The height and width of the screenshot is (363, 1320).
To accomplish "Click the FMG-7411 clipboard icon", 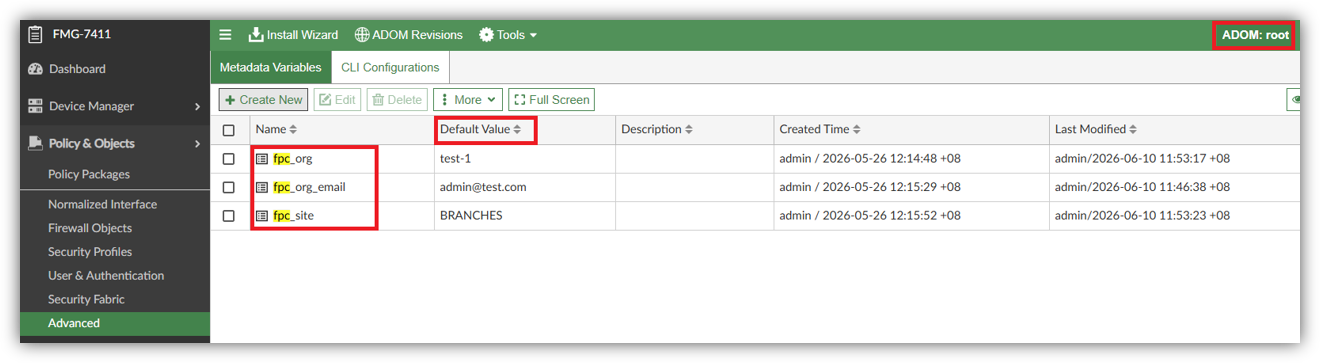I will [35, 34].
